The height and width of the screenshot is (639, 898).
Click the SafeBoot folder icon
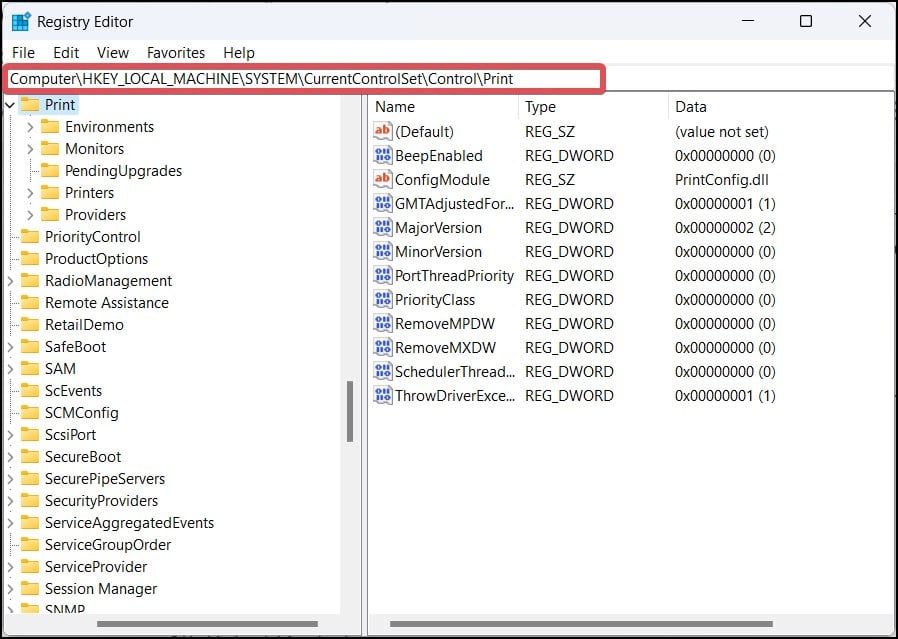pyautogui.click(x=30, y=346)
